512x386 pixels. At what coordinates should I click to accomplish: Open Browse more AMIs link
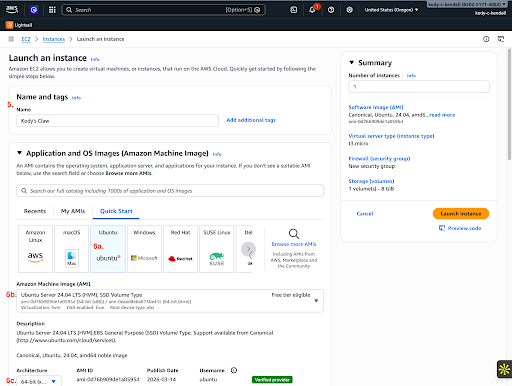coord(294,244)
